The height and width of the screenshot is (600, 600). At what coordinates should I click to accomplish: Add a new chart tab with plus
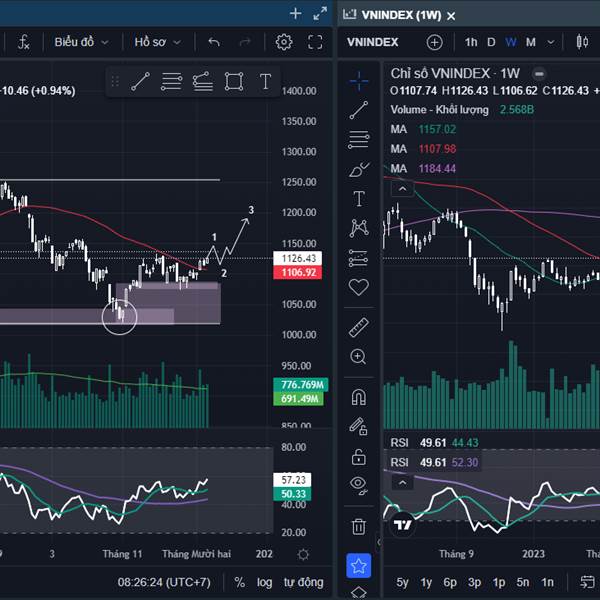point(295,14)
